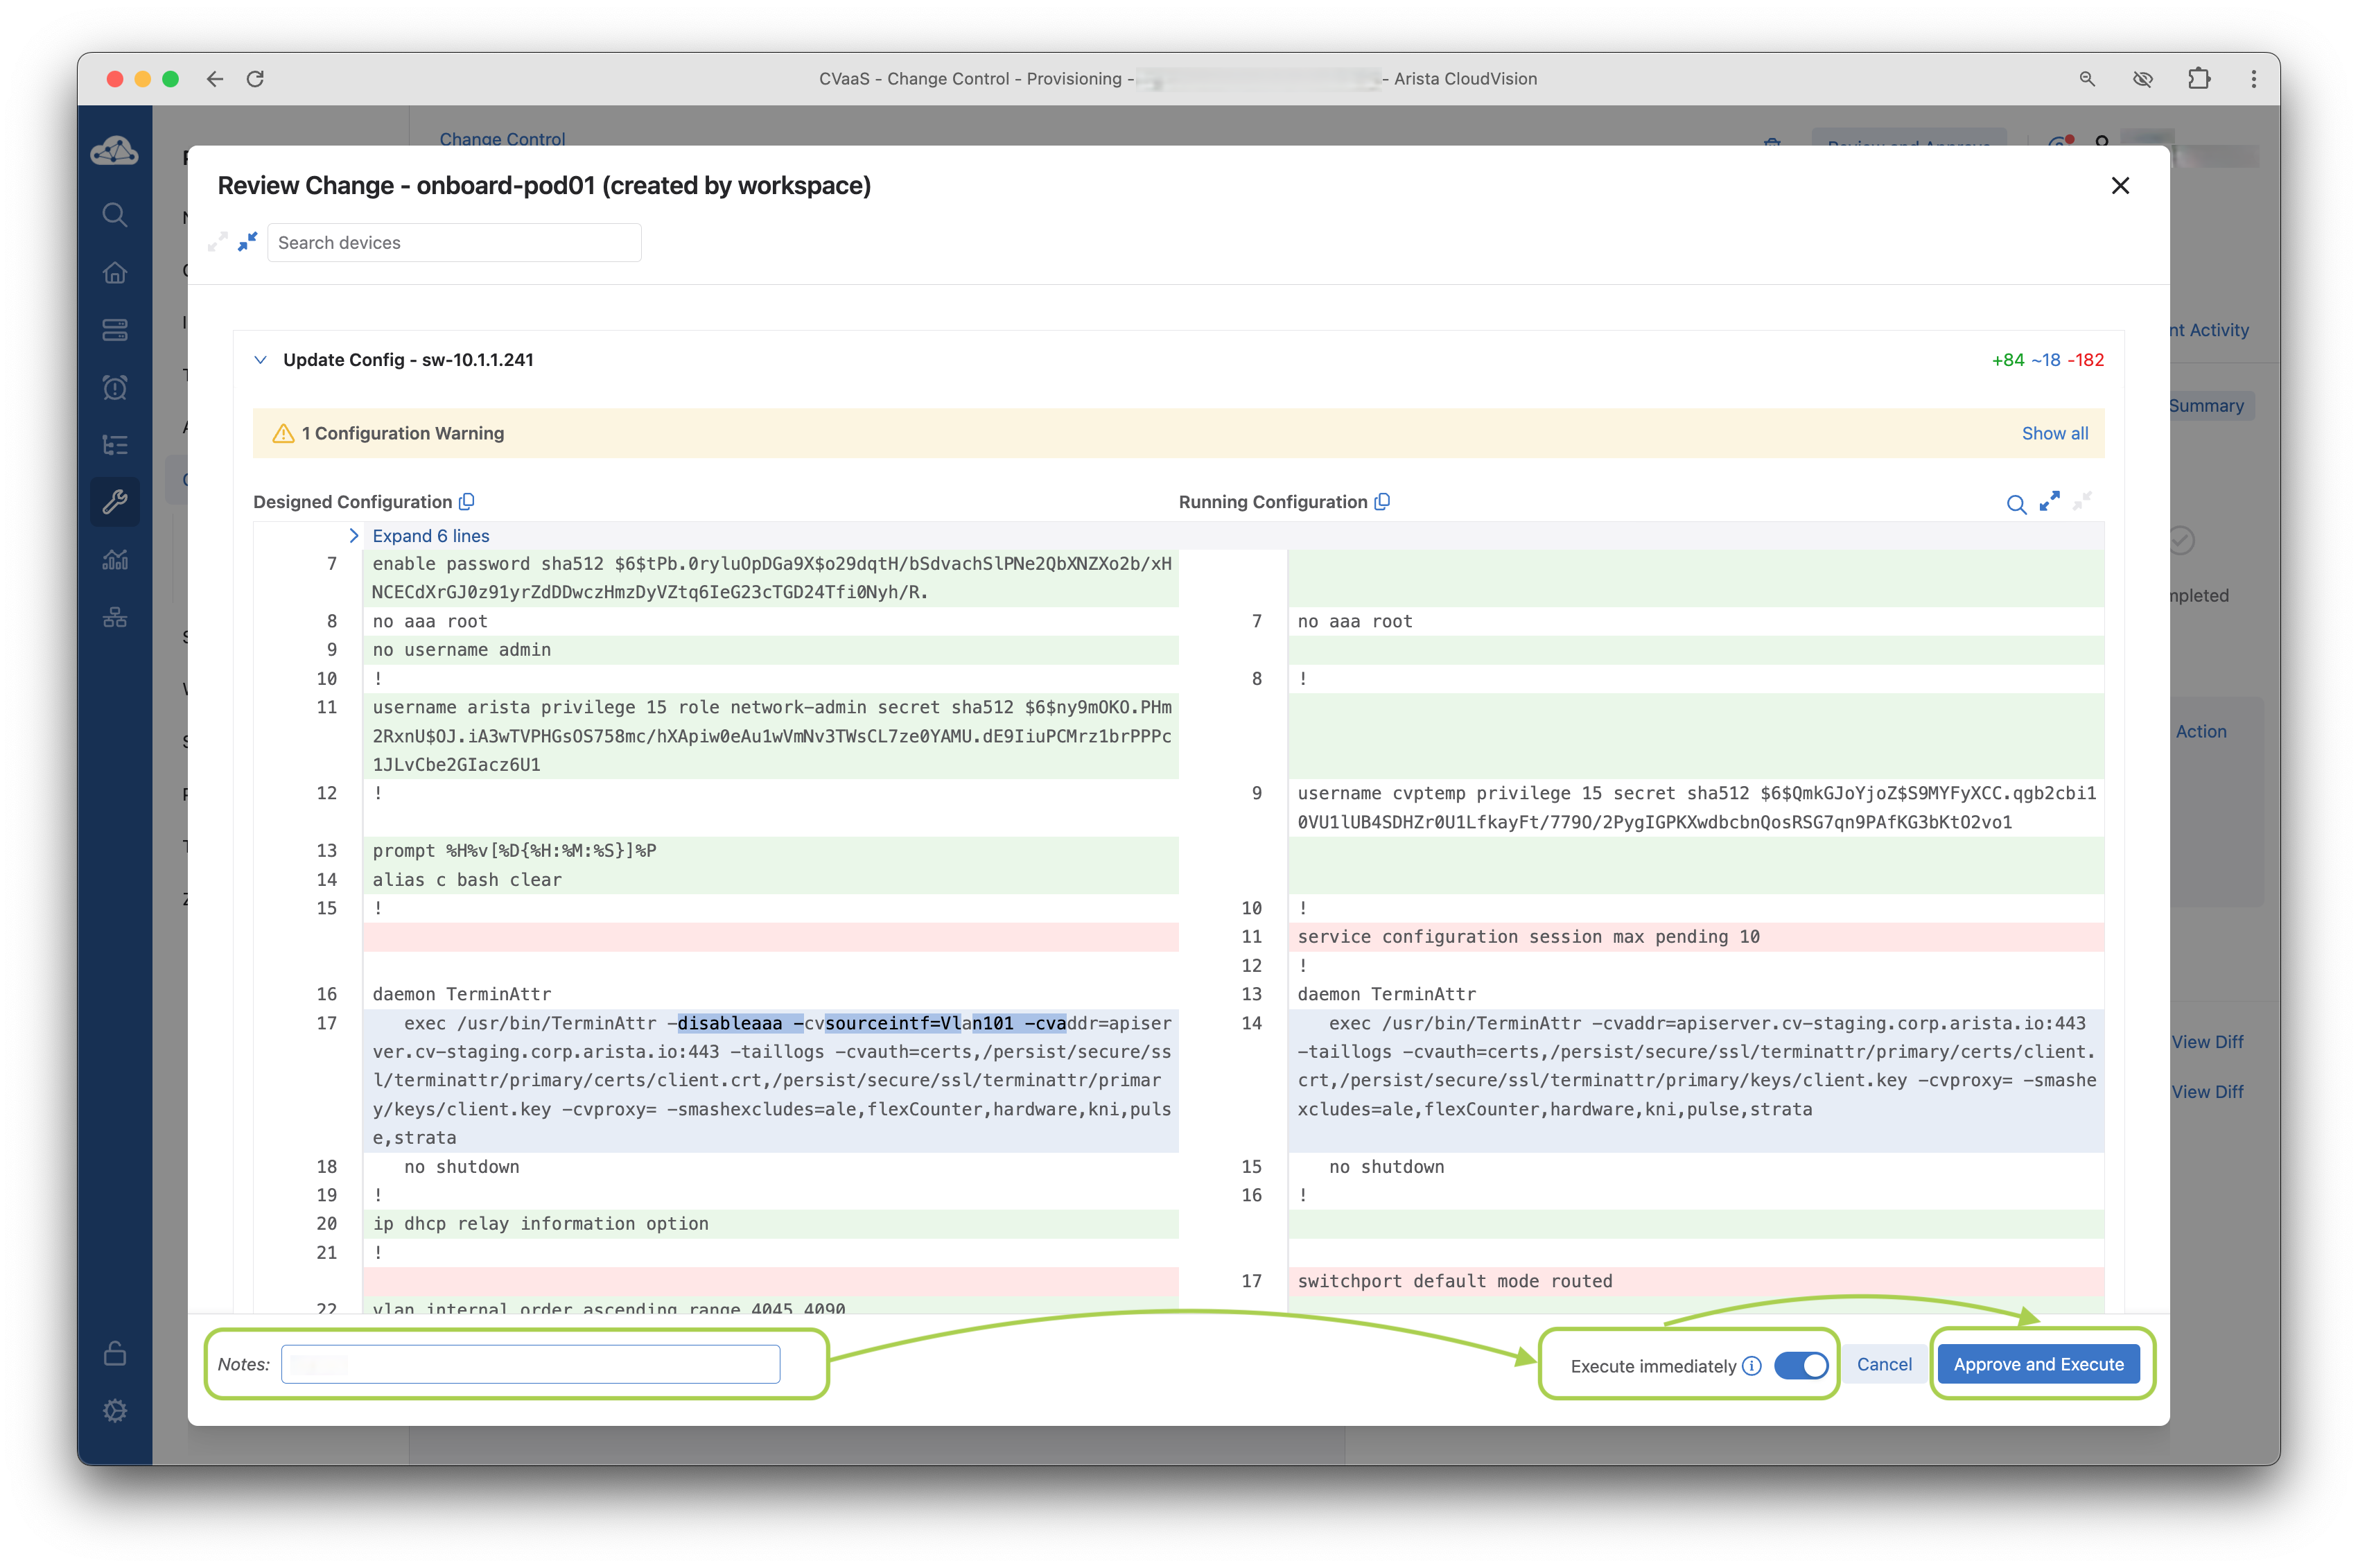
Task: Open the Provisioning wrench sidebar icon
Action: (115, 501)
